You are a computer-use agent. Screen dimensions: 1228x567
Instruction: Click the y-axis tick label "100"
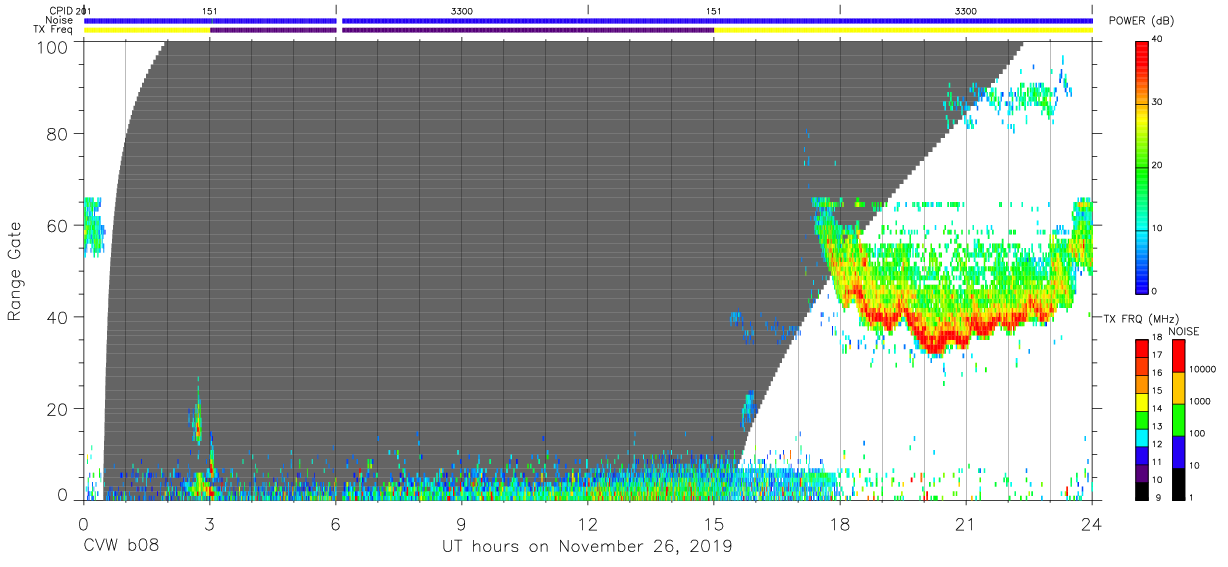click(x=54, y=46)
